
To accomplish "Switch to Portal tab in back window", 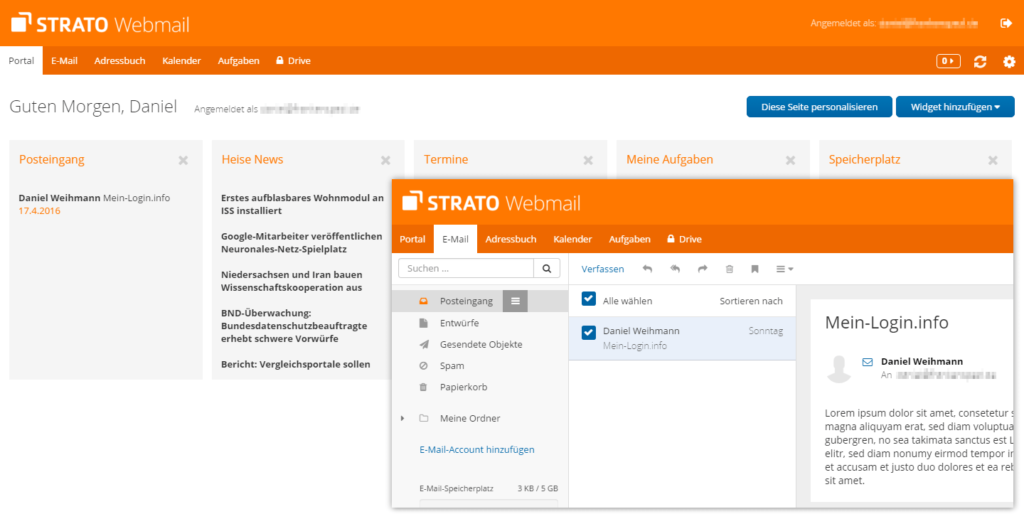I will tap(22, 61).
